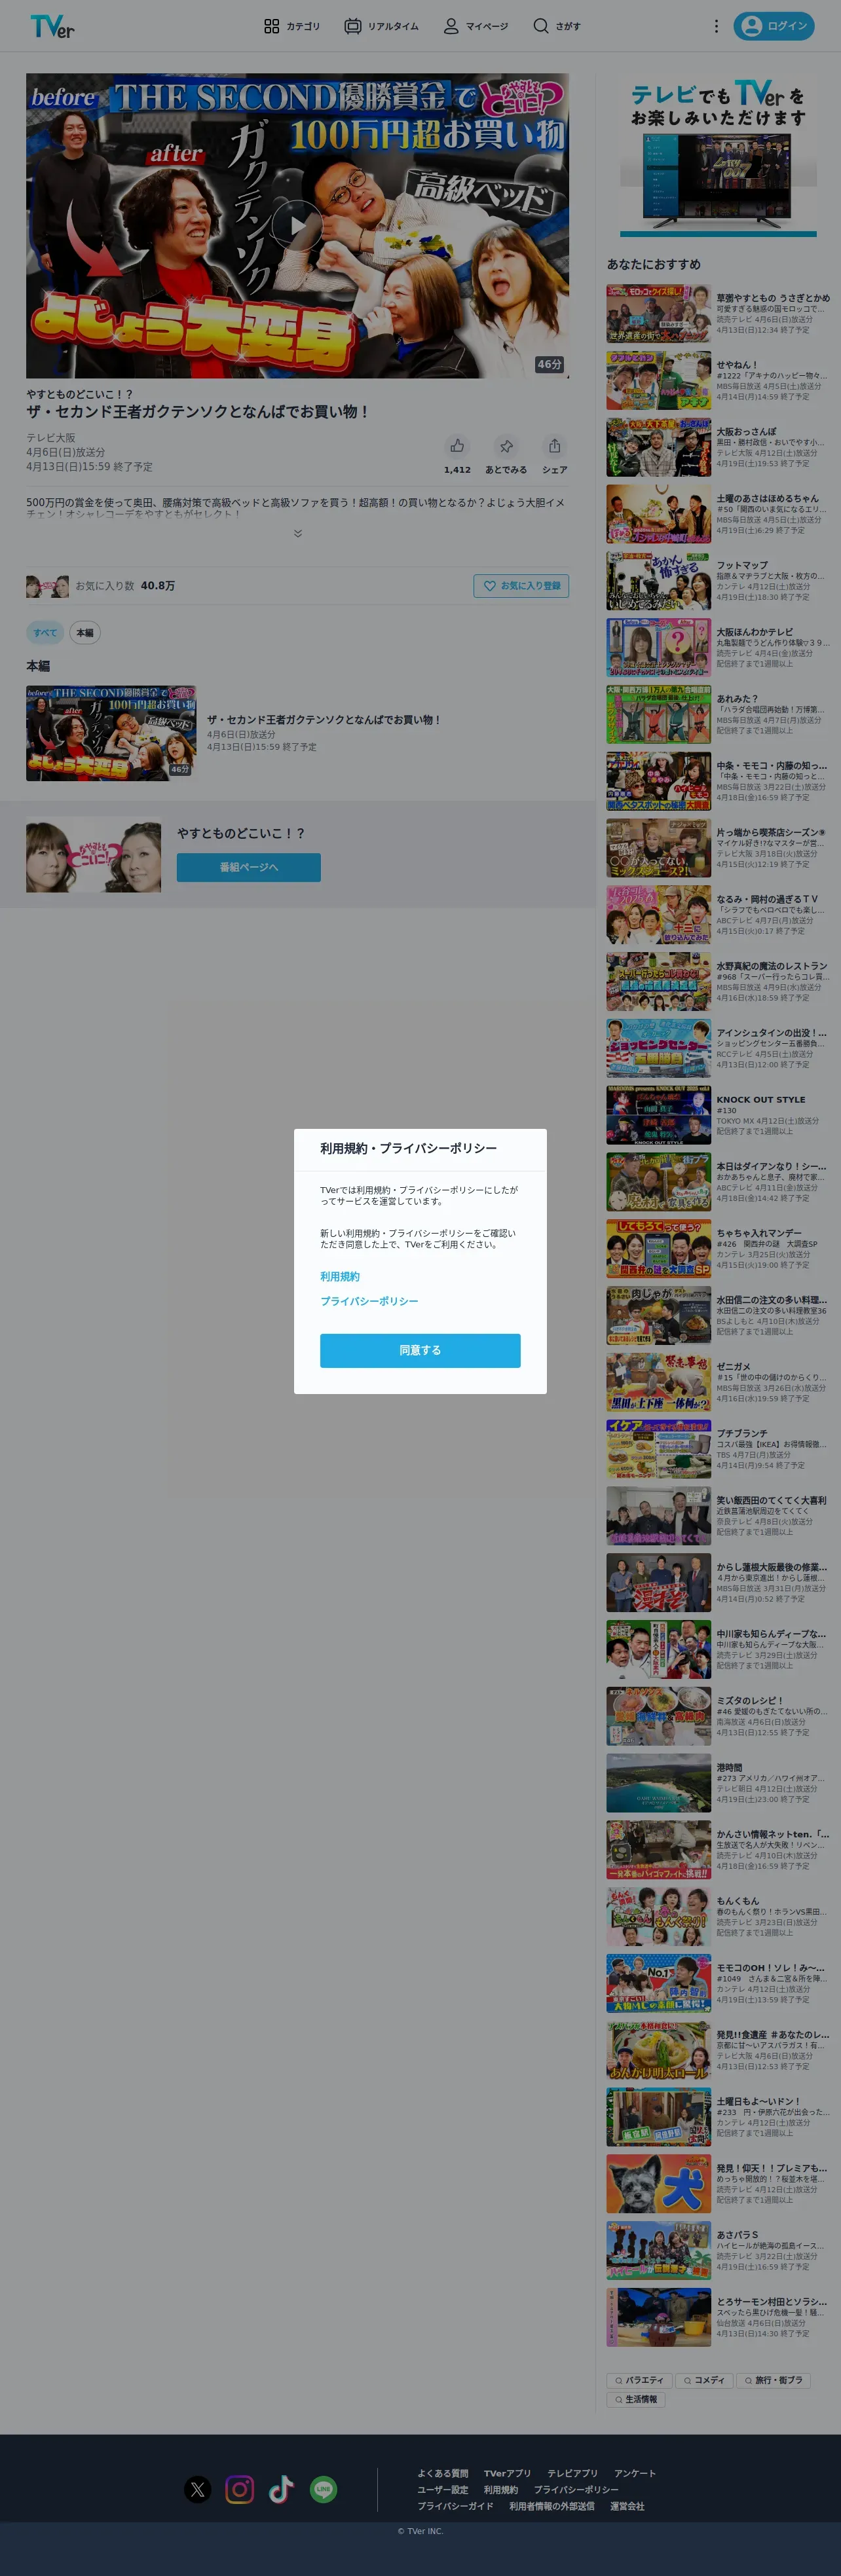
Task: Open recommended show 大阪ほんわかテレビ
Action: 718,648
